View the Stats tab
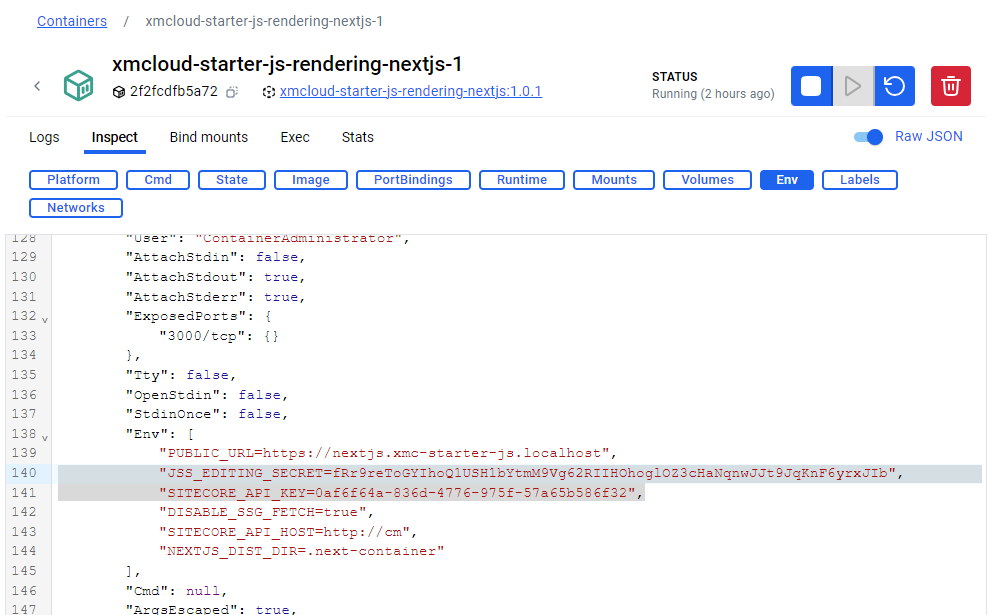Viewport: 996px width, 615px height. [x=358, y=137]
